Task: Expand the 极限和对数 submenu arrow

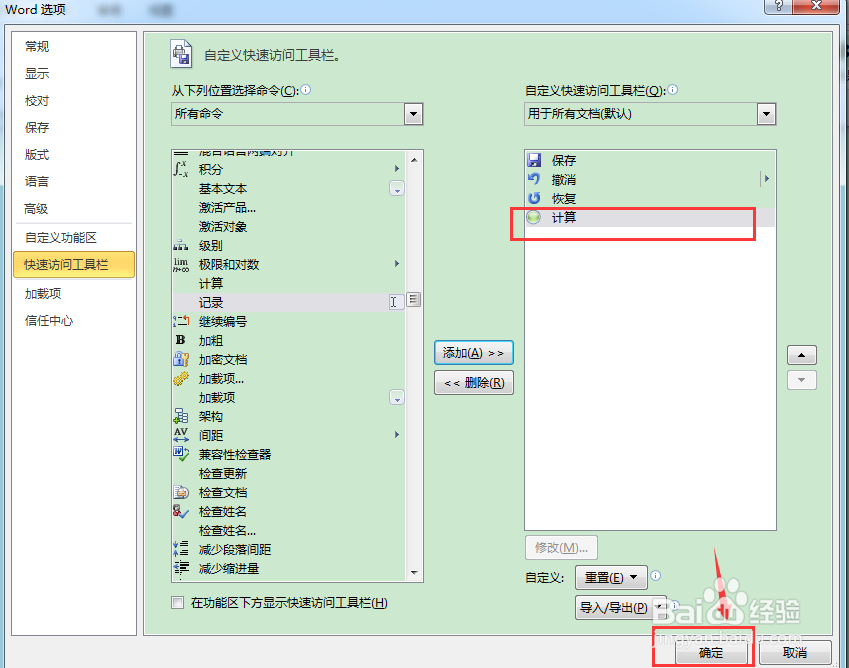Action: point(397,264)
